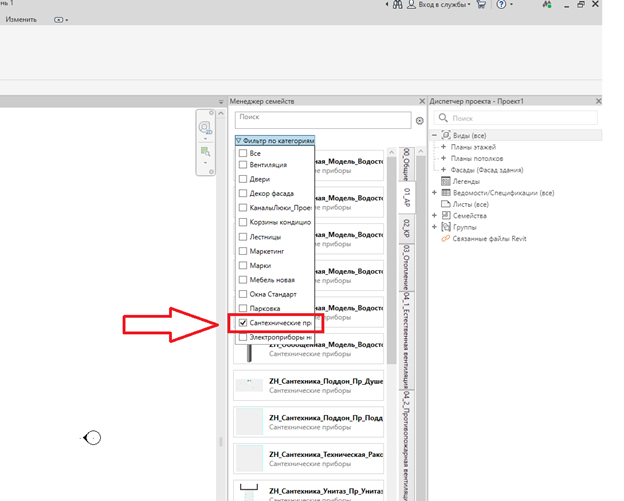
Task: Click the Виды (все) views icon
Action: pos(446,135)
